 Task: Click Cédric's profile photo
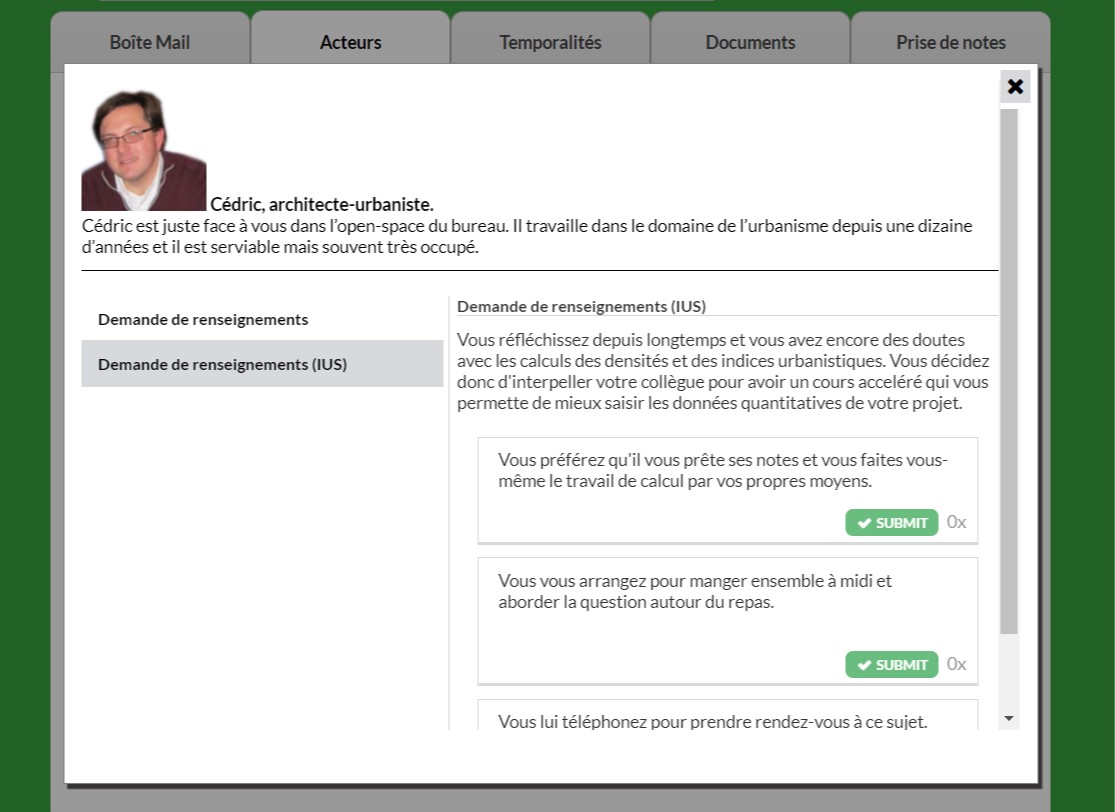click(x=144, y=150)
